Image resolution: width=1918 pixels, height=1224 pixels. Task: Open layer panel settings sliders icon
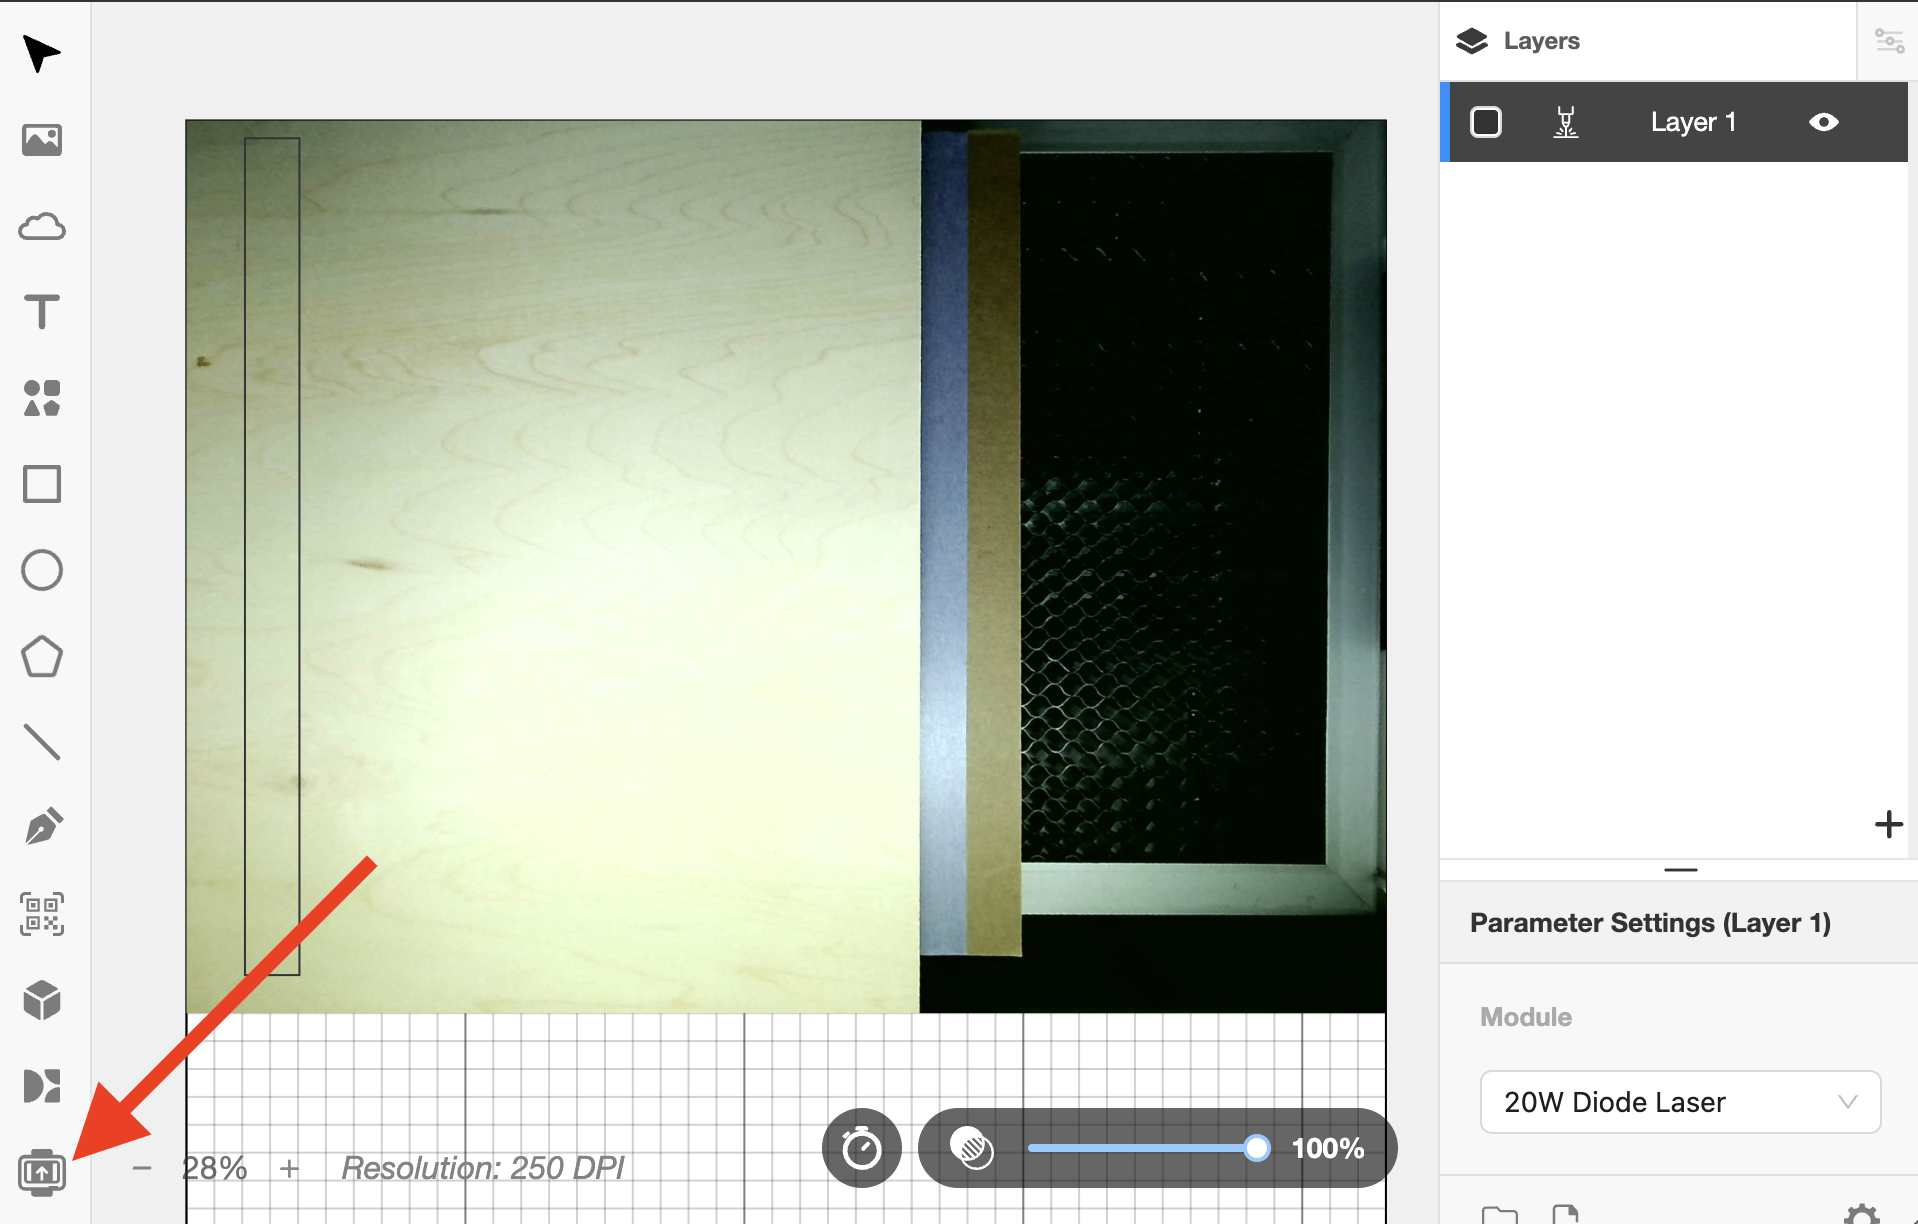(1888, 41)
